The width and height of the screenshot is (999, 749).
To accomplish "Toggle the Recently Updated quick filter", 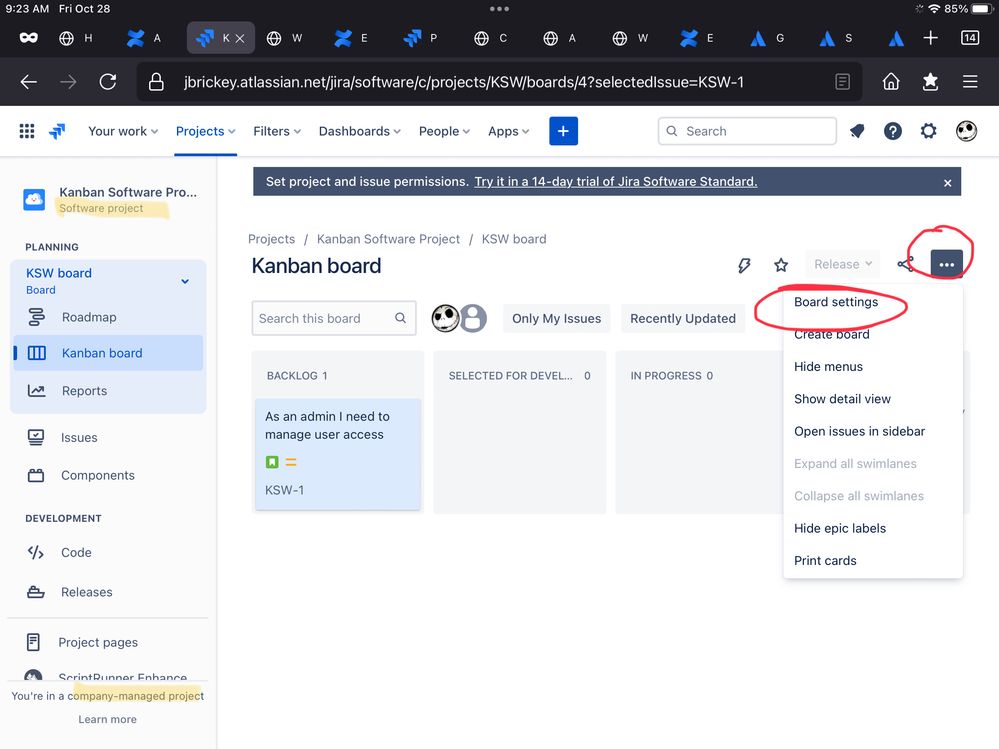I will pos(682,318).
